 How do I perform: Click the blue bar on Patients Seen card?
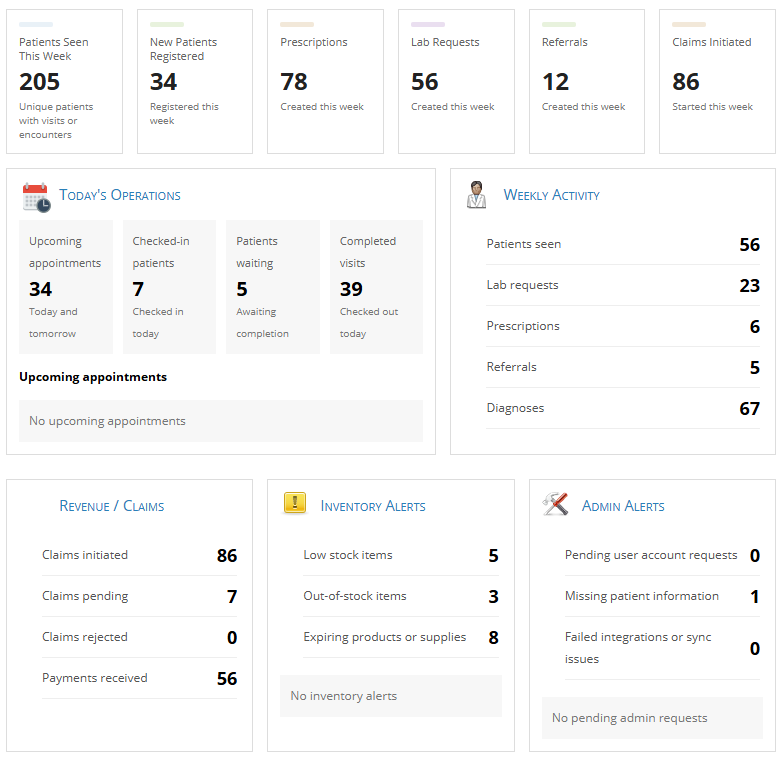[x=36, y=24]
